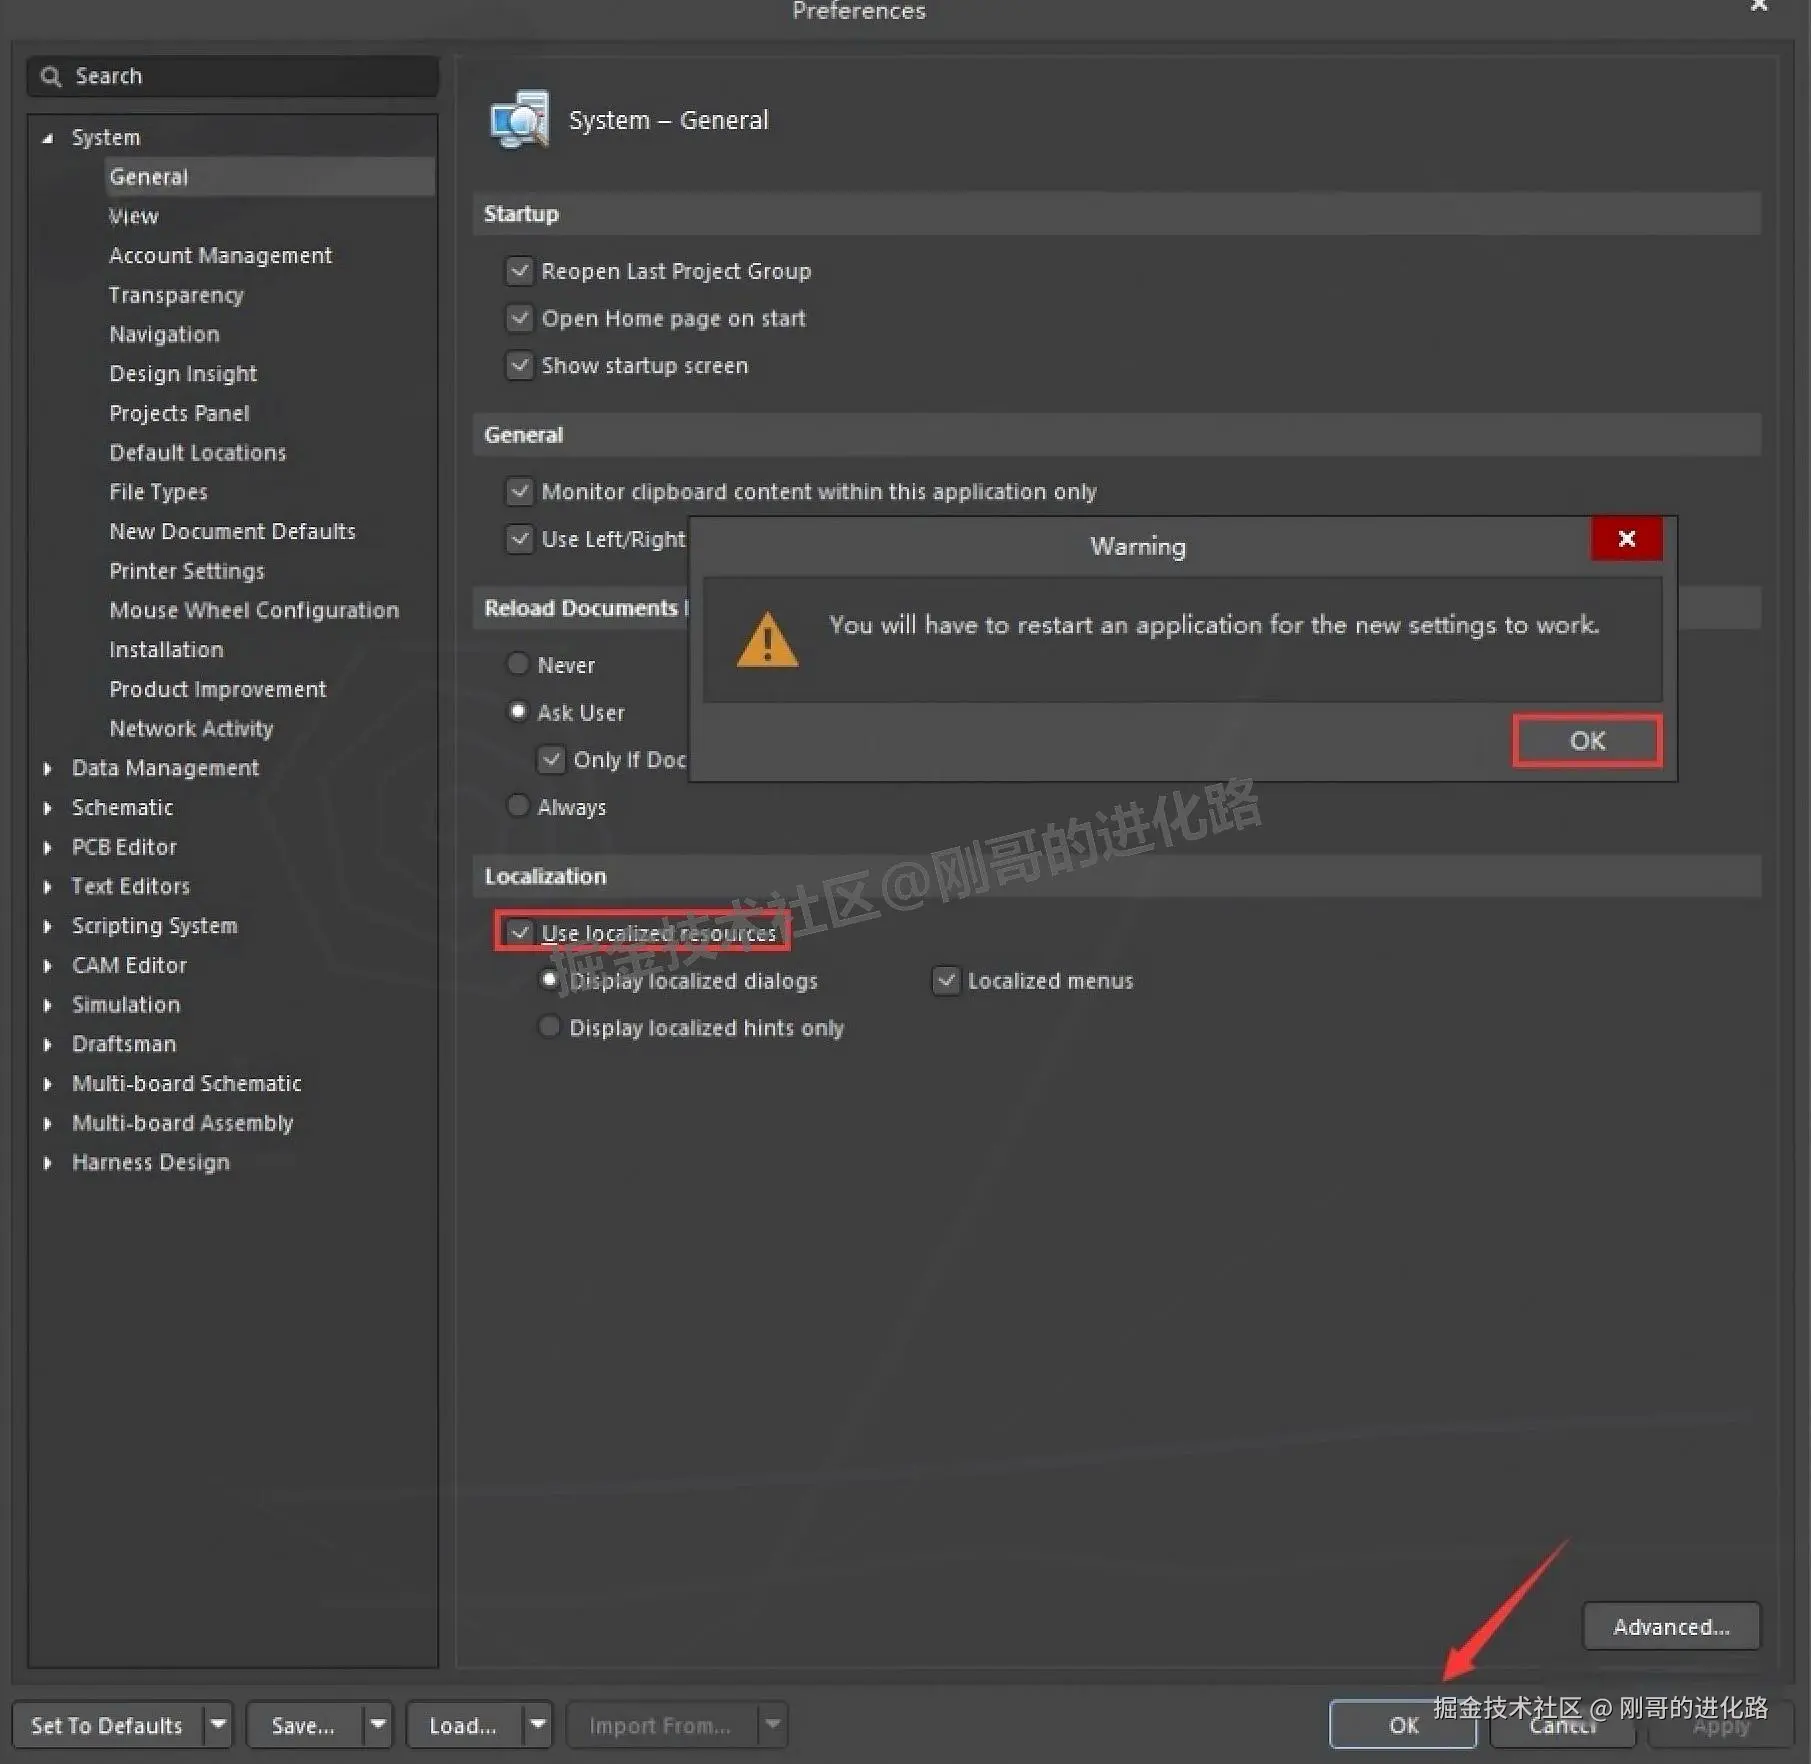This screenshot has height=1764, width=1811.
Task: Select Display localized hints only
Action: [x=549, y=1027]
